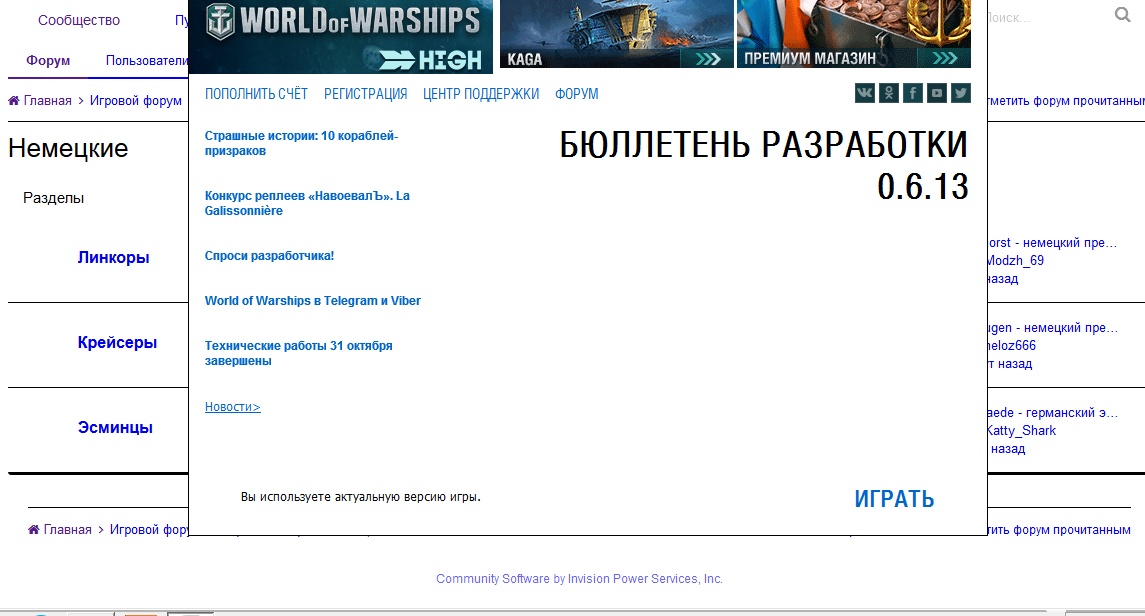Open Регистрация in the launcher menu
This screenshot has height=616, width=1145.
click(x=365, y=94)
